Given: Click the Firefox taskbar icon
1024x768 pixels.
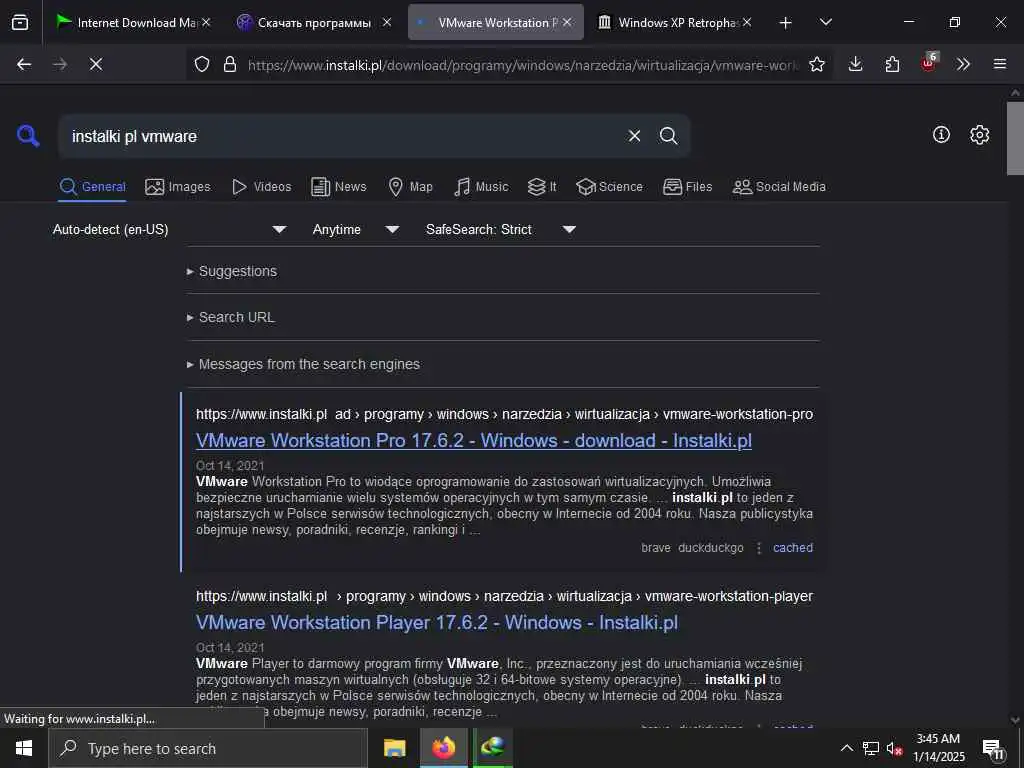Looking at the screenshot, I should pos(443,748).
